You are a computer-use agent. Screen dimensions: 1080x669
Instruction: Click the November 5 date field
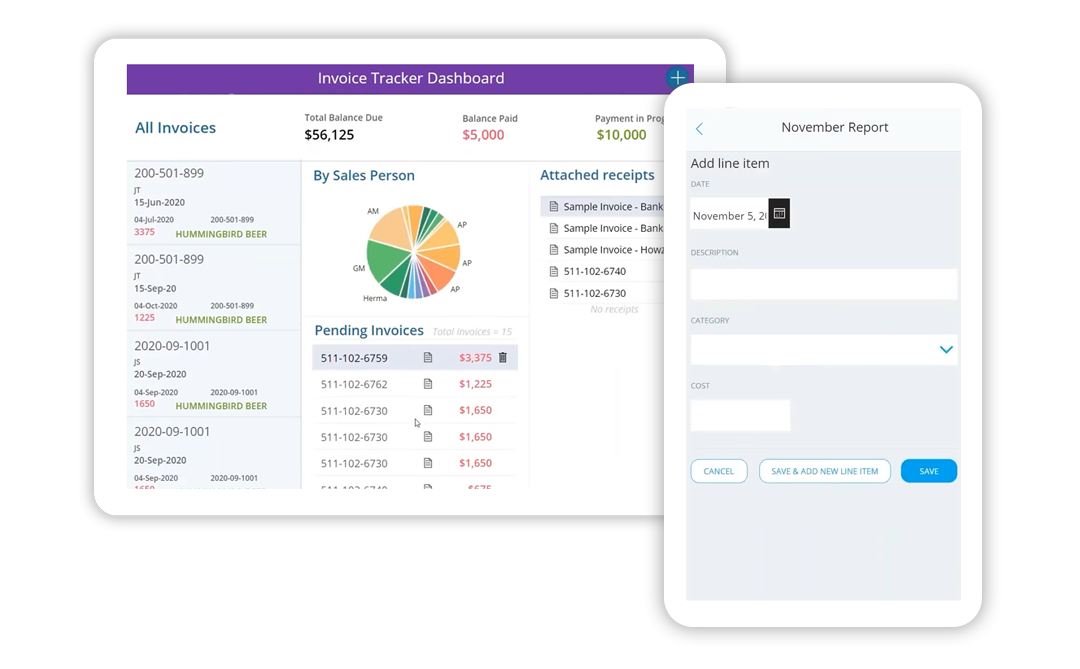tap(729, 216)
